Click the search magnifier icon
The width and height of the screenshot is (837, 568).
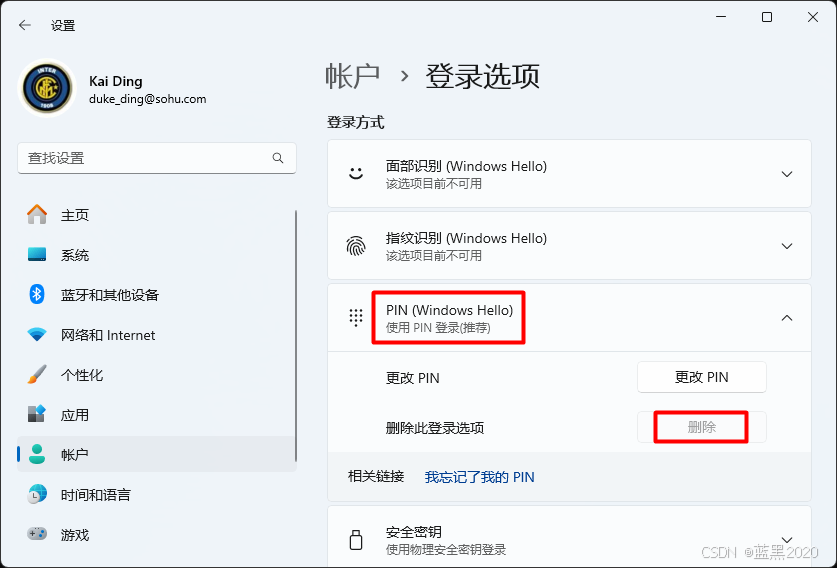[x=278, y=158]
